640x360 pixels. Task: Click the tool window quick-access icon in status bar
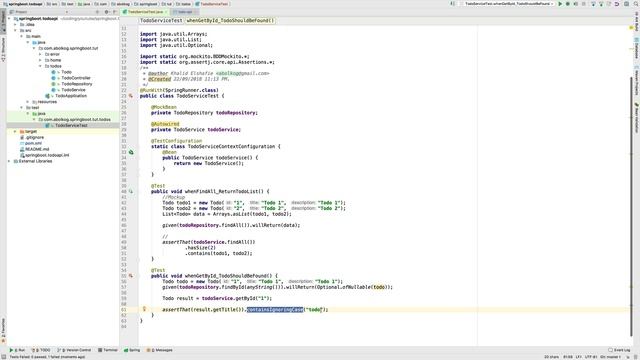3,357
